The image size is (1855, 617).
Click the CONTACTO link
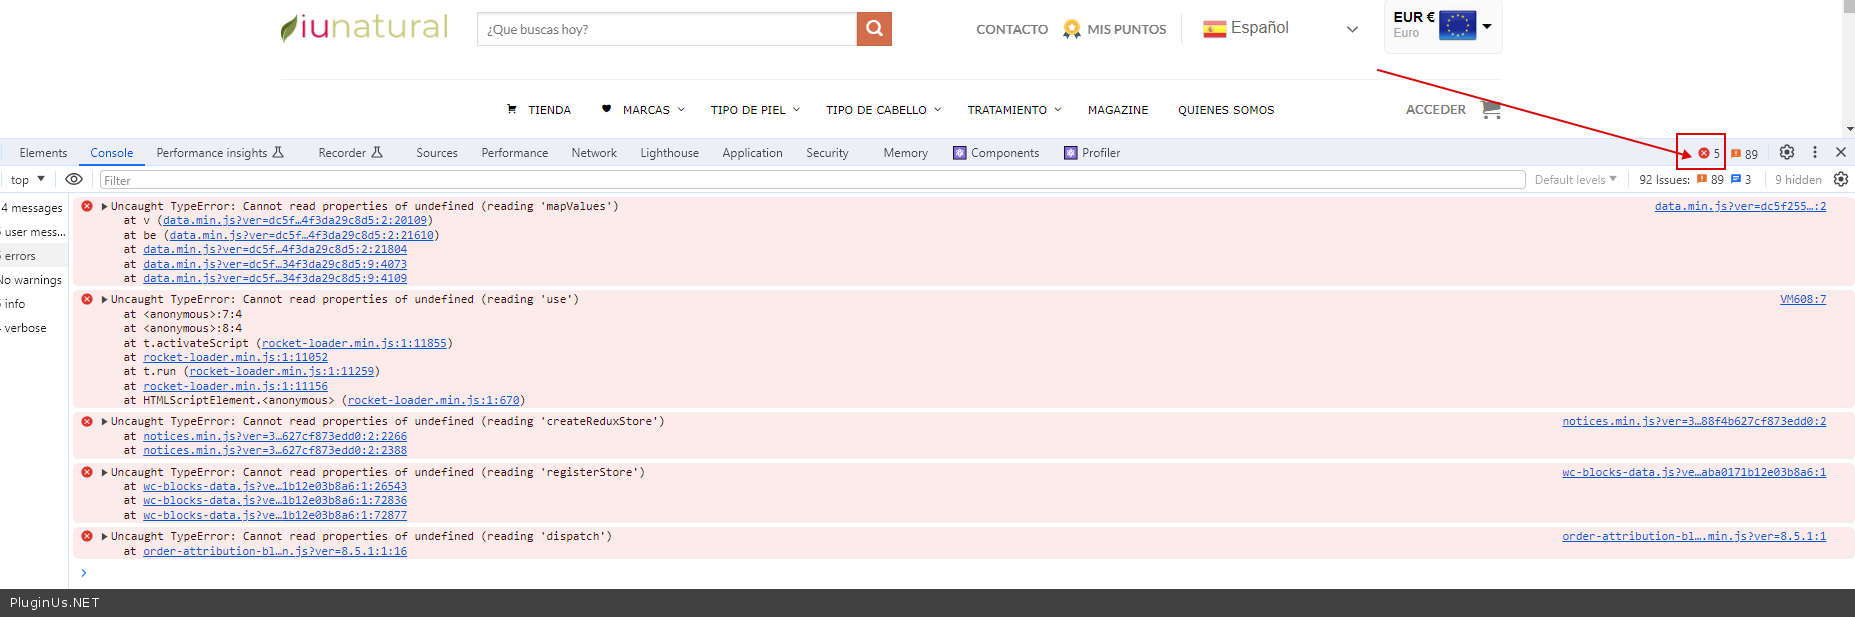tap(1012, 29)
